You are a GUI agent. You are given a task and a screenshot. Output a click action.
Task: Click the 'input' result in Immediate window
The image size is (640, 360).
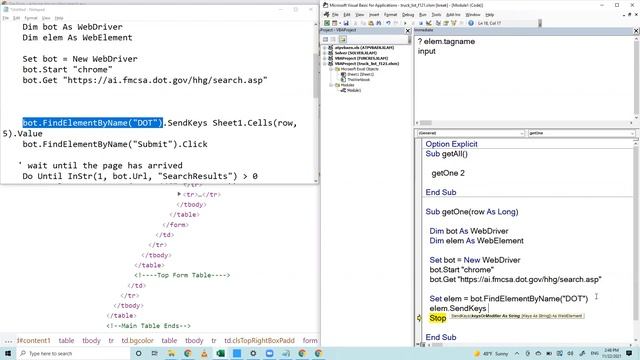coord(427,51)
